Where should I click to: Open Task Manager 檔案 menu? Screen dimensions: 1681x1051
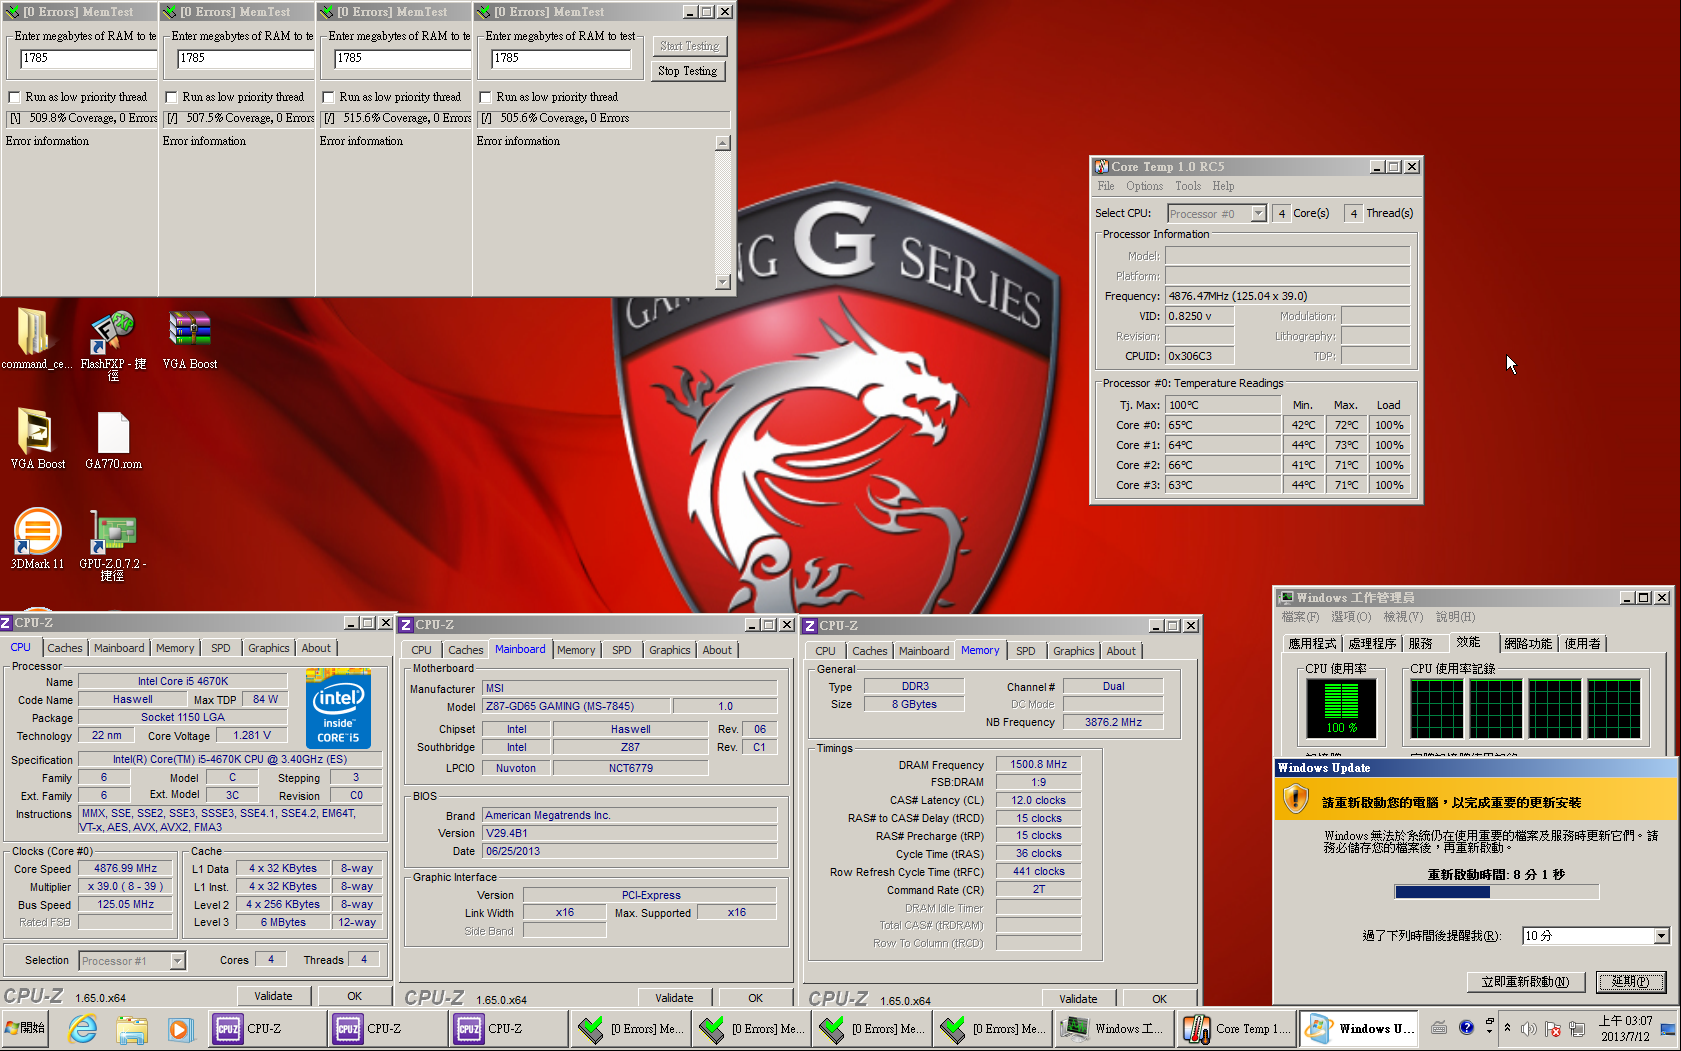coord(1301,617)
